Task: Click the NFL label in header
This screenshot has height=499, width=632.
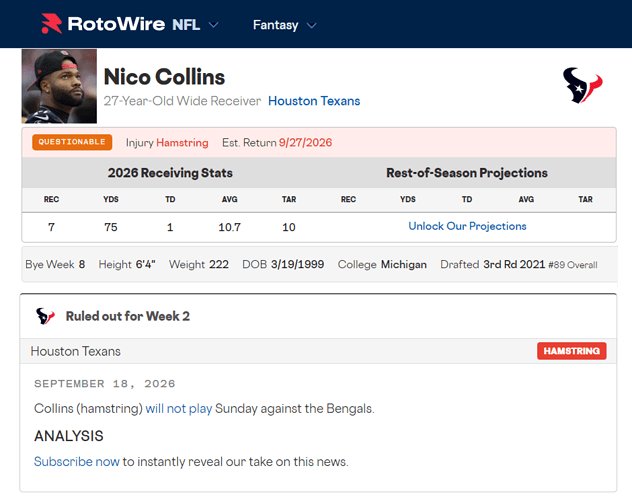Action: coord(186,25)
